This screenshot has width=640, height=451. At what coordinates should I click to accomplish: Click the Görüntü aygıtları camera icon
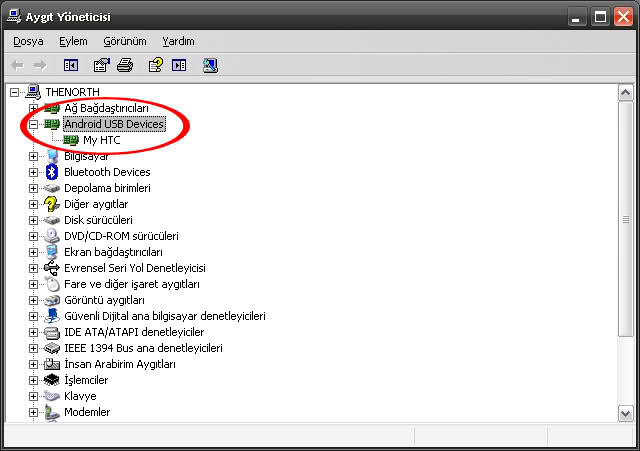52,300
